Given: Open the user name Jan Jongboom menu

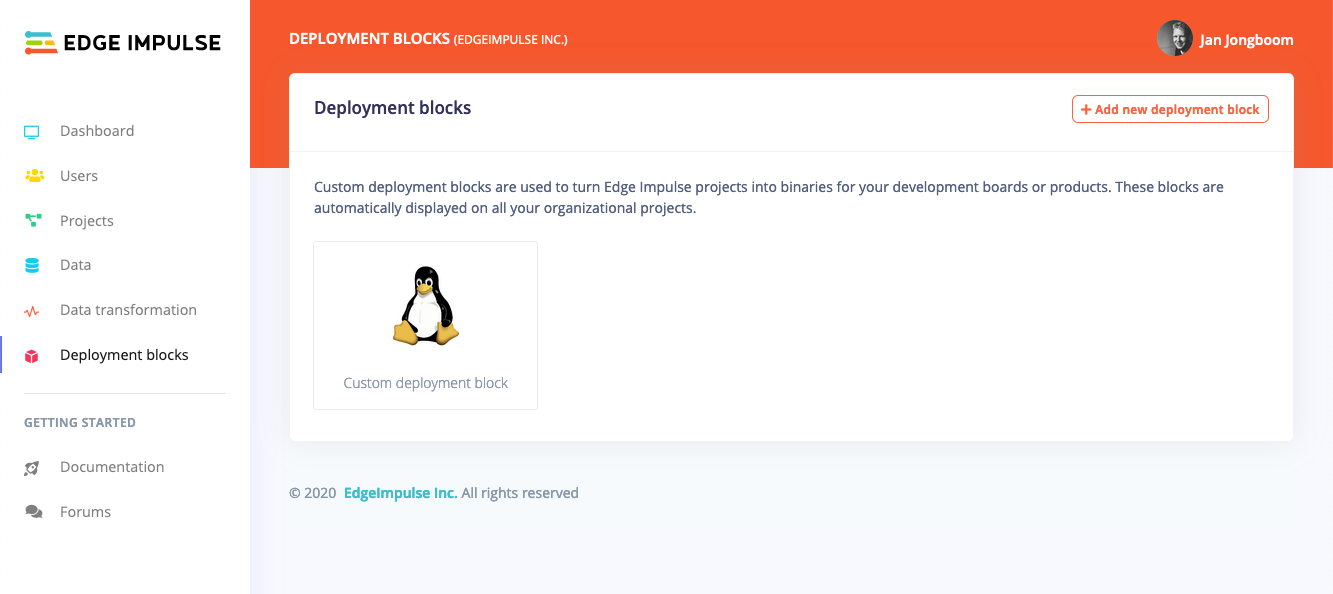Looking at the screenshot, I should 1246,40.
